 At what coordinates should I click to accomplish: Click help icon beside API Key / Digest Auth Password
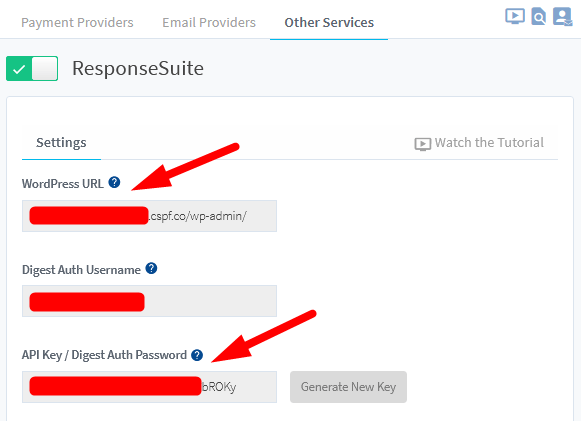click(x=197, y=355)
